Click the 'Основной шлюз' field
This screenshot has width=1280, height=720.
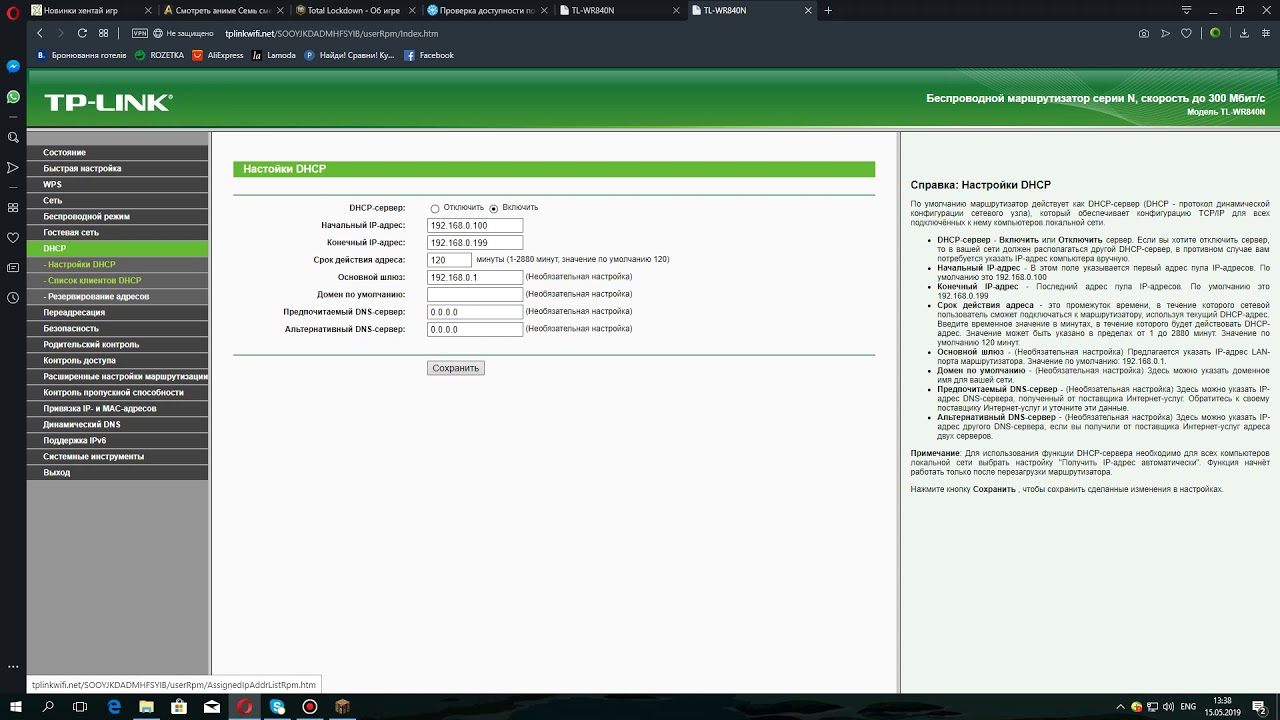tap(475, 278)
